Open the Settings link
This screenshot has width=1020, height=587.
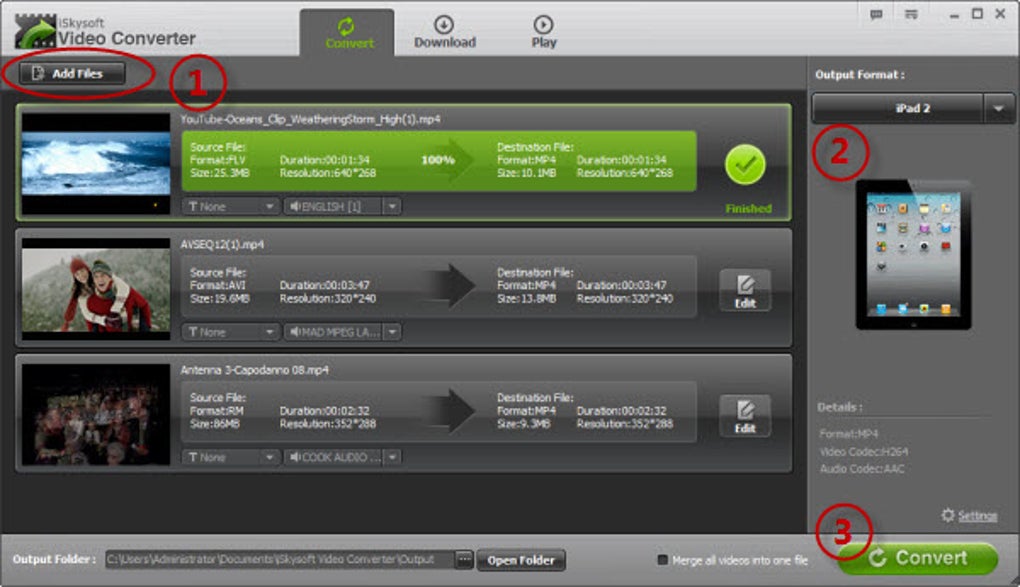coord(977,516)
